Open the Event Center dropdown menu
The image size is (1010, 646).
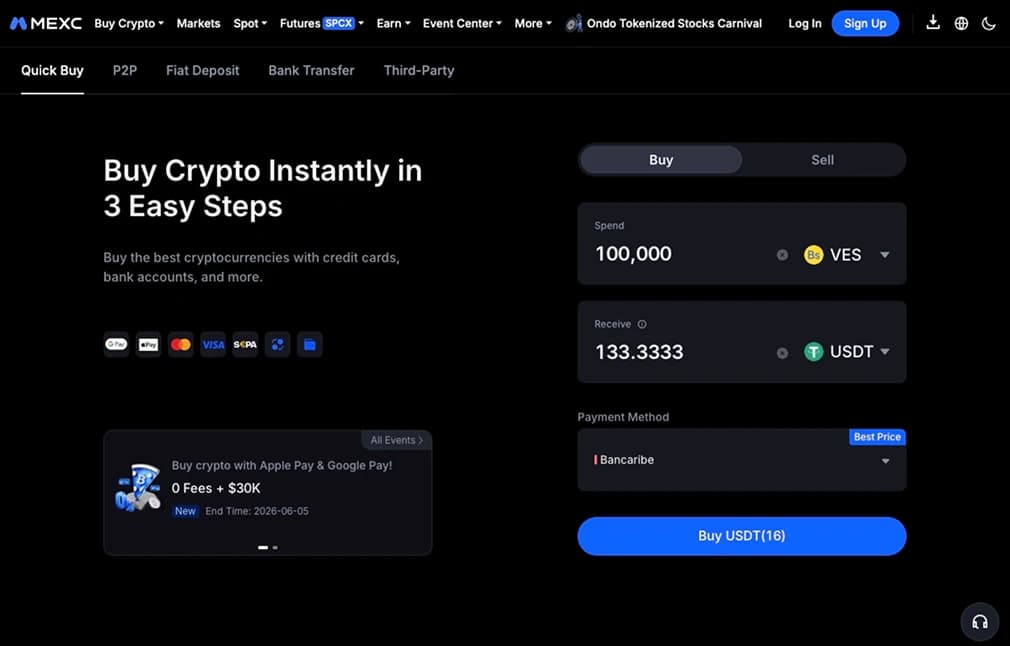pos(462,24)
